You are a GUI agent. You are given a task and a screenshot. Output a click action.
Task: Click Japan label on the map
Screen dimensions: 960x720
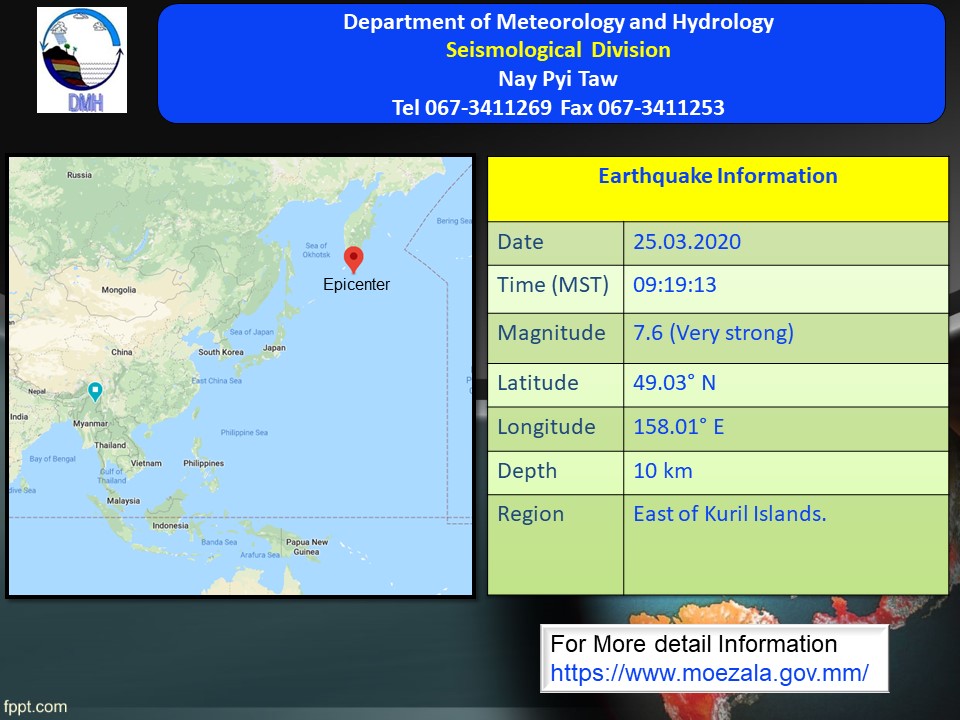pyautogui.click(x=273, y=349)
